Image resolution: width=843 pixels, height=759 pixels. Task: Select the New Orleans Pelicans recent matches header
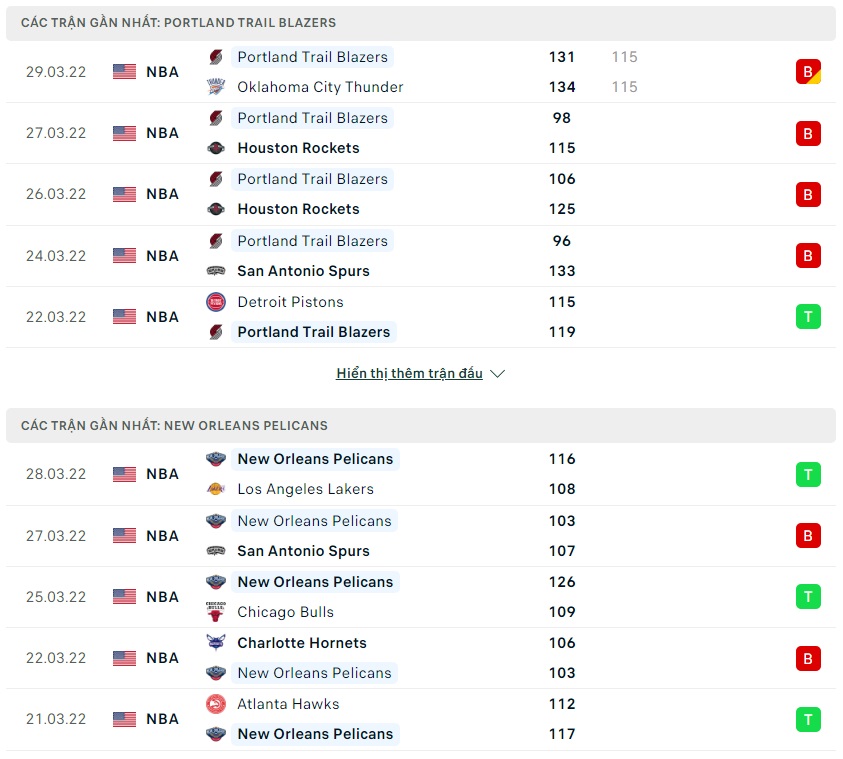pyautogui.click(x=175, y=425)
